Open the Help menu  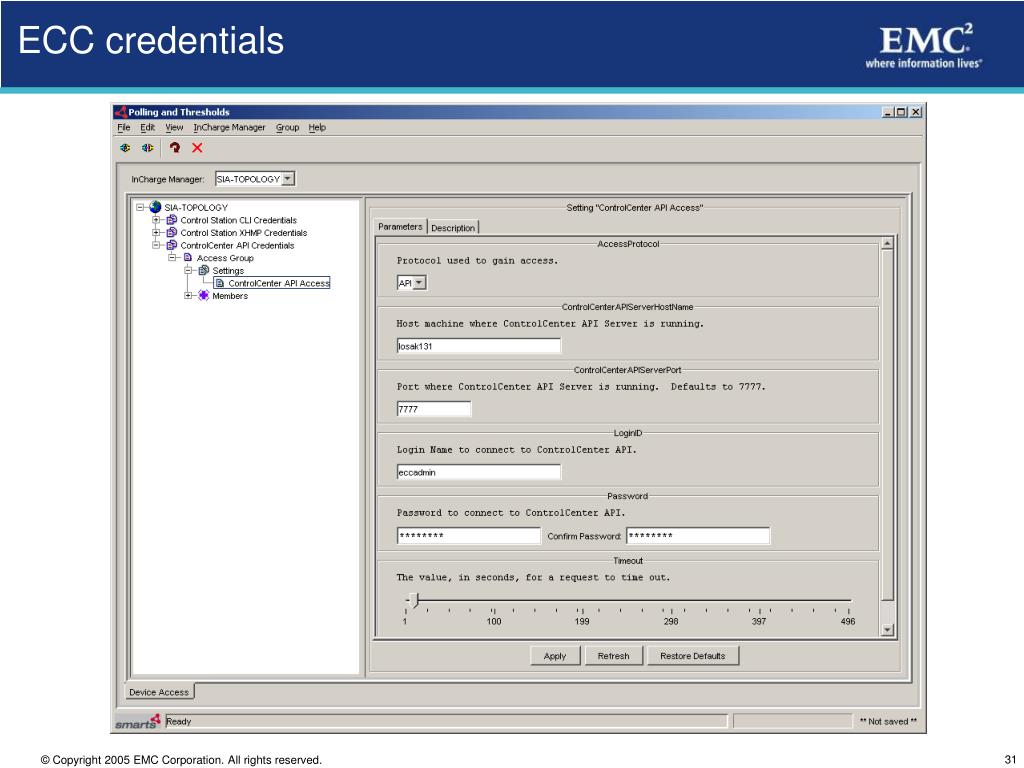(317, 127)
